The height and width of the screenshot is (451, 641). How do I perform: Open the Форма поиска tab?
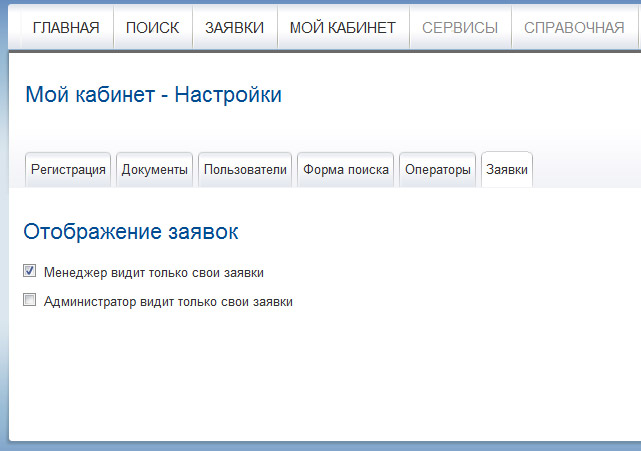(346, 170)
